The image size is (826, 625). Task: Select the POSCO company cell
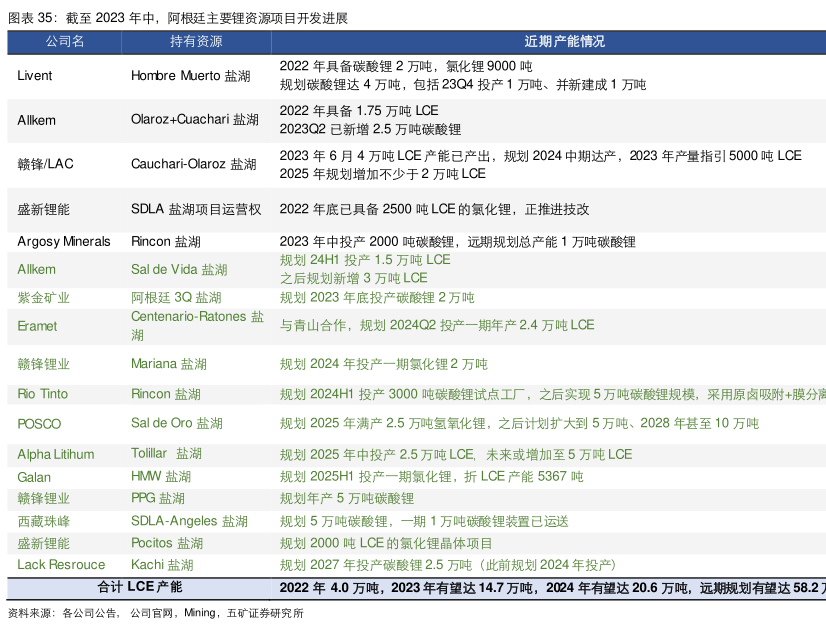(39, 424)
